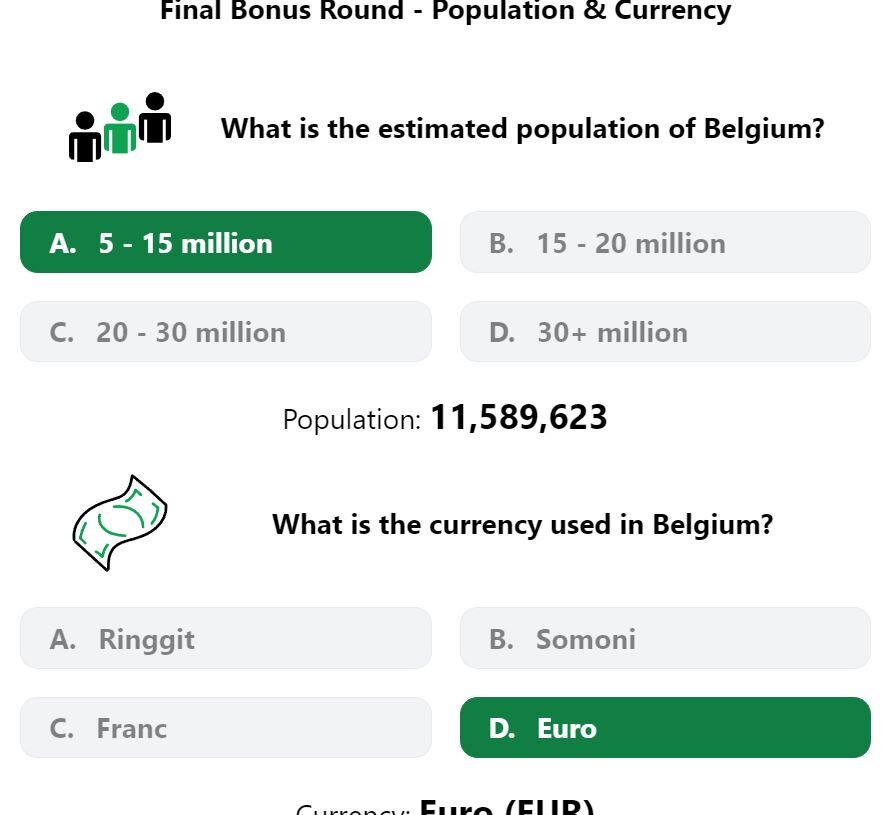Click the "Currency:" result label
This screenshot has width=890, height=815.
352,809
